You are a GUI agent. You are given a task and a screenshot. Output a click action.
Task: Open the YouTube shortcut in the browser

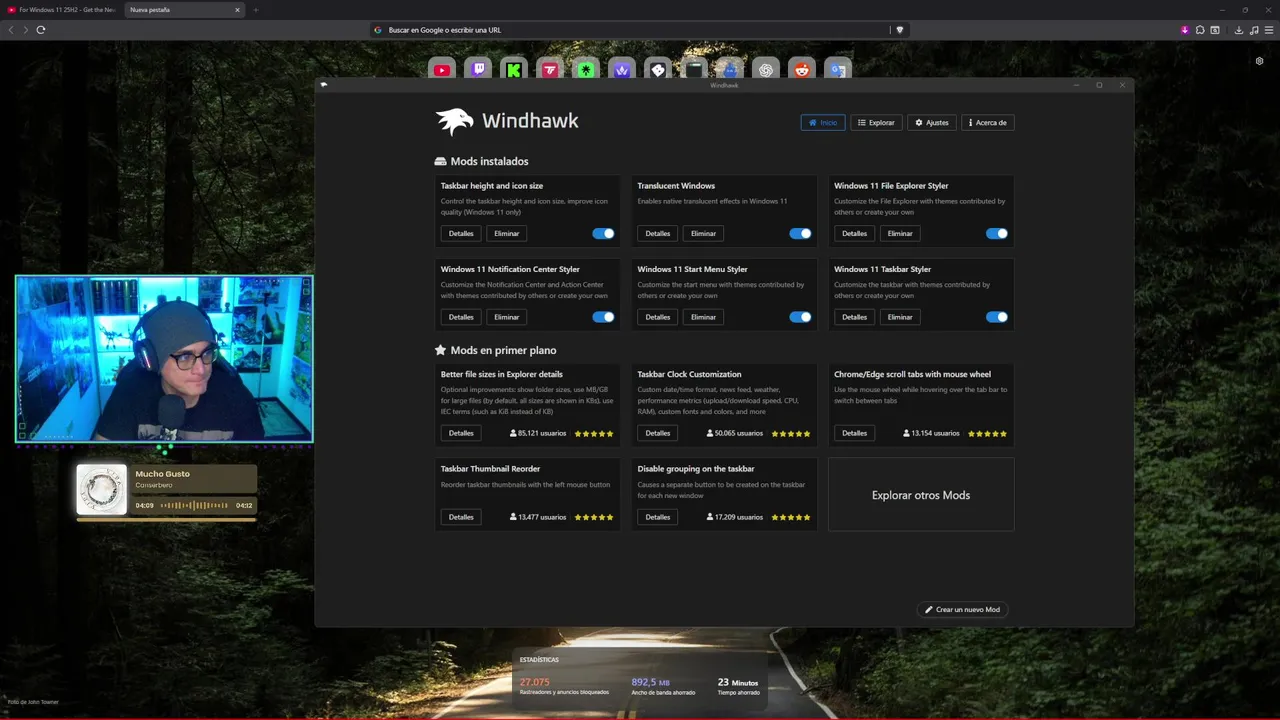point(442,69)
